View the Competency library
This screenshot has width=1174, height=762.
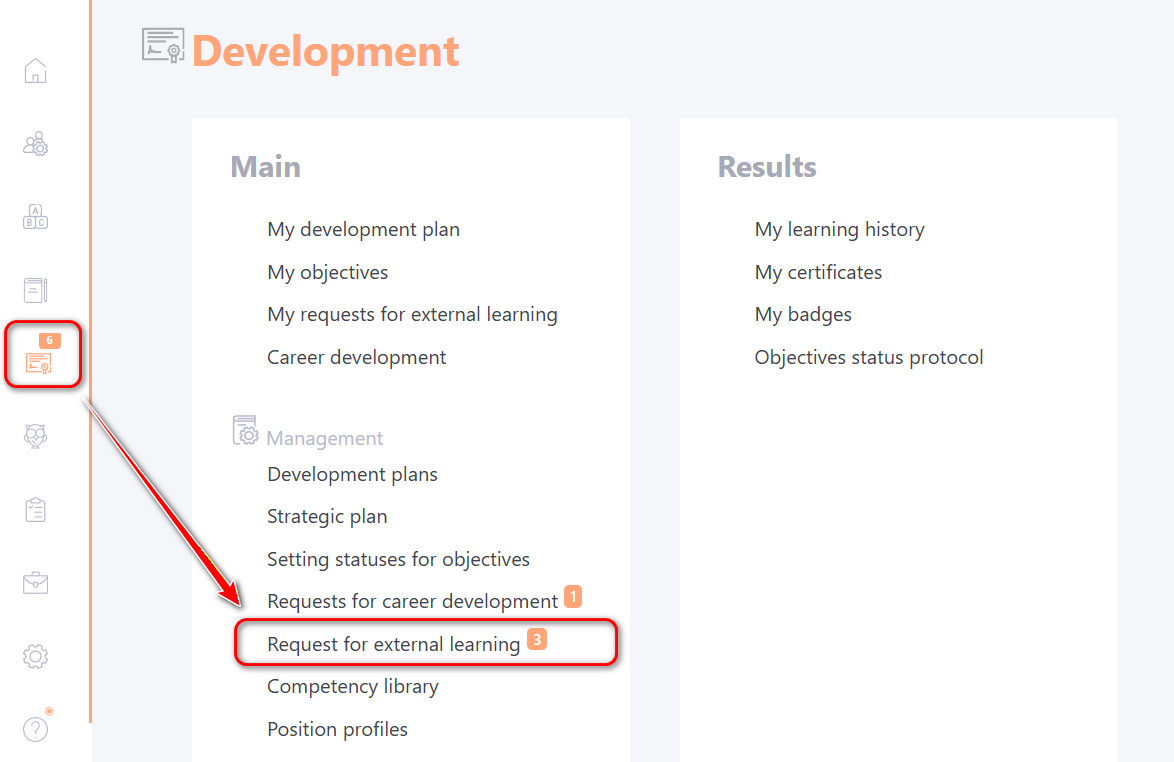[x=352, y=686]
